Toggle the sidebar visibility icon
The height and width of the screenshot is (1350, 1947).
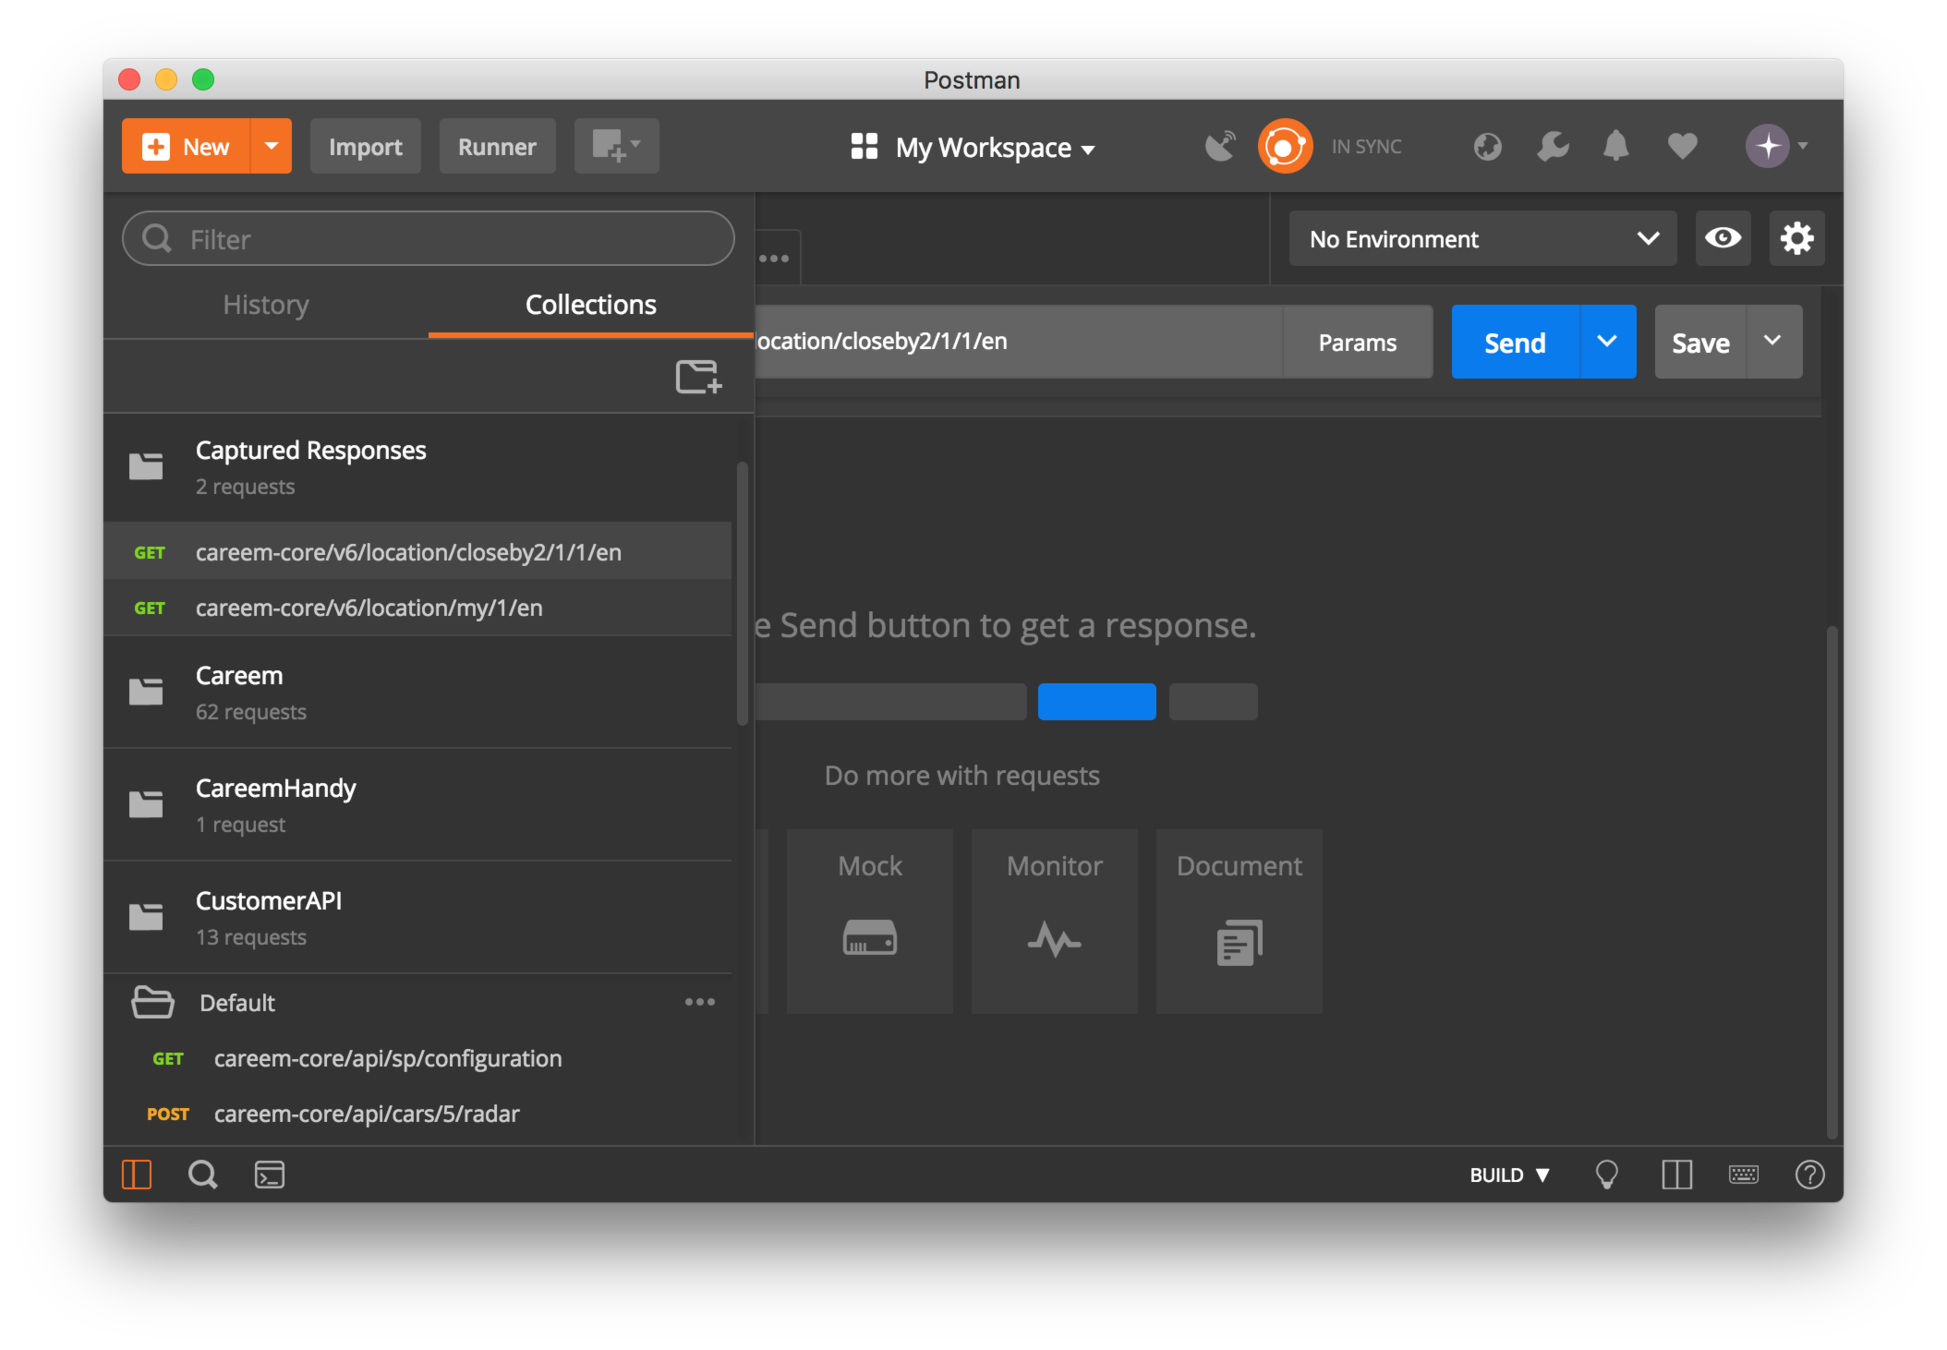point(137,1174)
